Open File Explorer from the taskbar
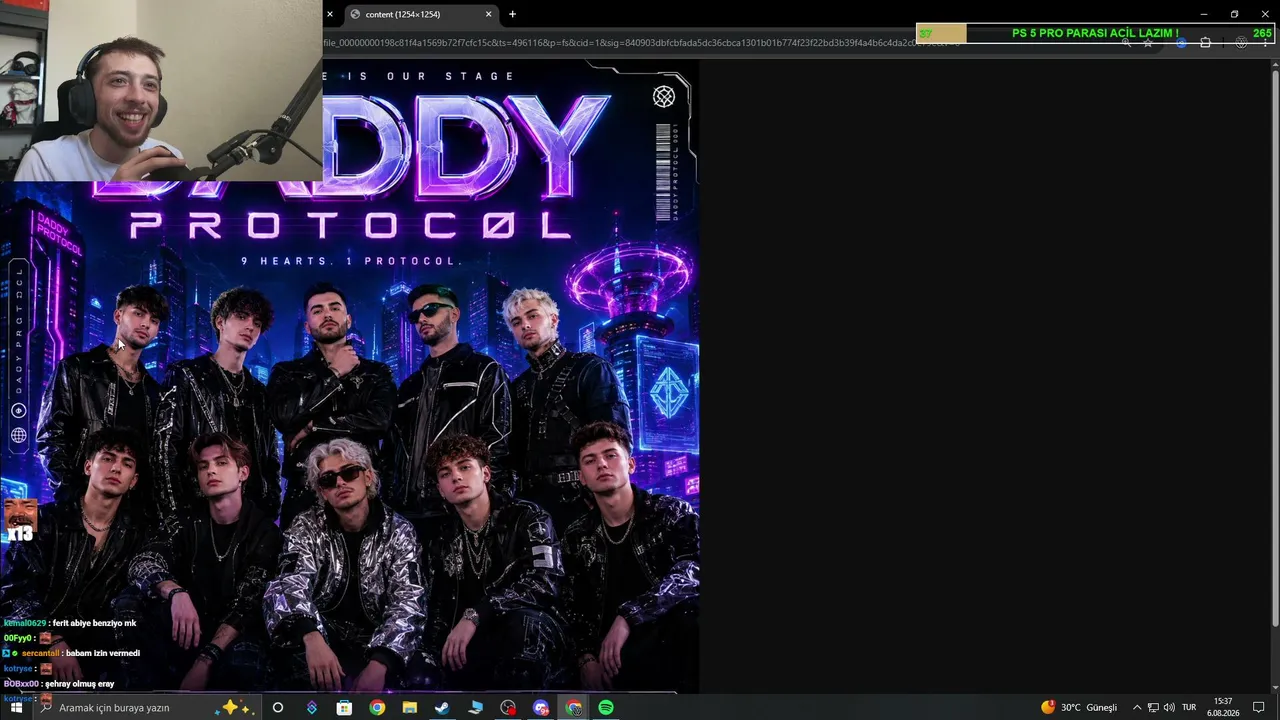 (x=410, y=707)
